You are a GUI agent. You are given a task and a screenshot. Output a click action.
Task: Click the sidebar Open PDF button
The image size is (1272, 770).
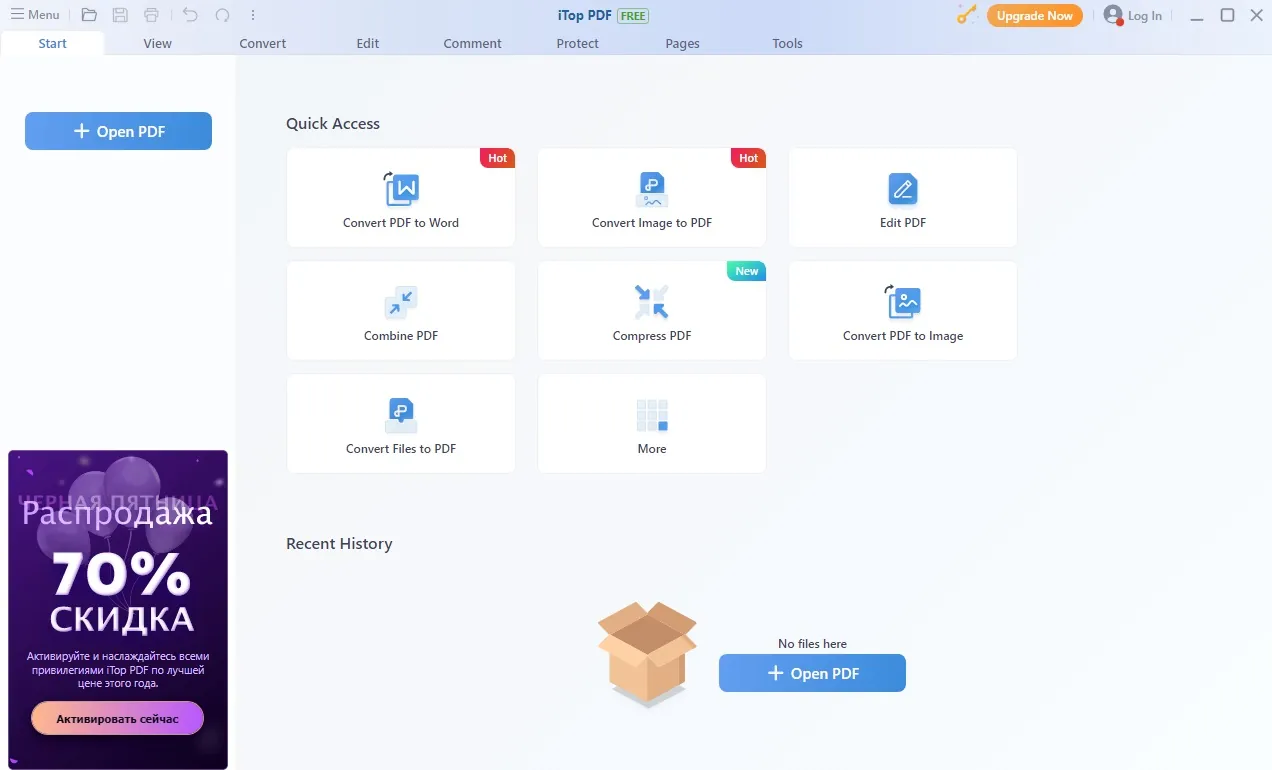point(118,131)
